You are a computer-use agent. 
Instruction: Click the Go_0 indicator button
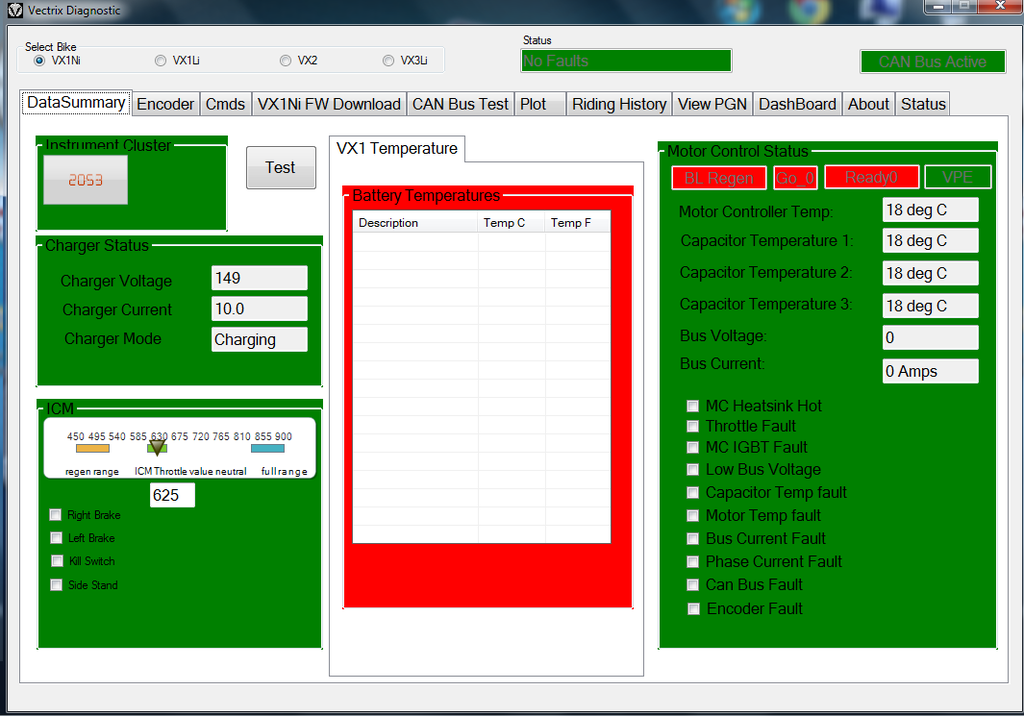click(x=795, y=178)
